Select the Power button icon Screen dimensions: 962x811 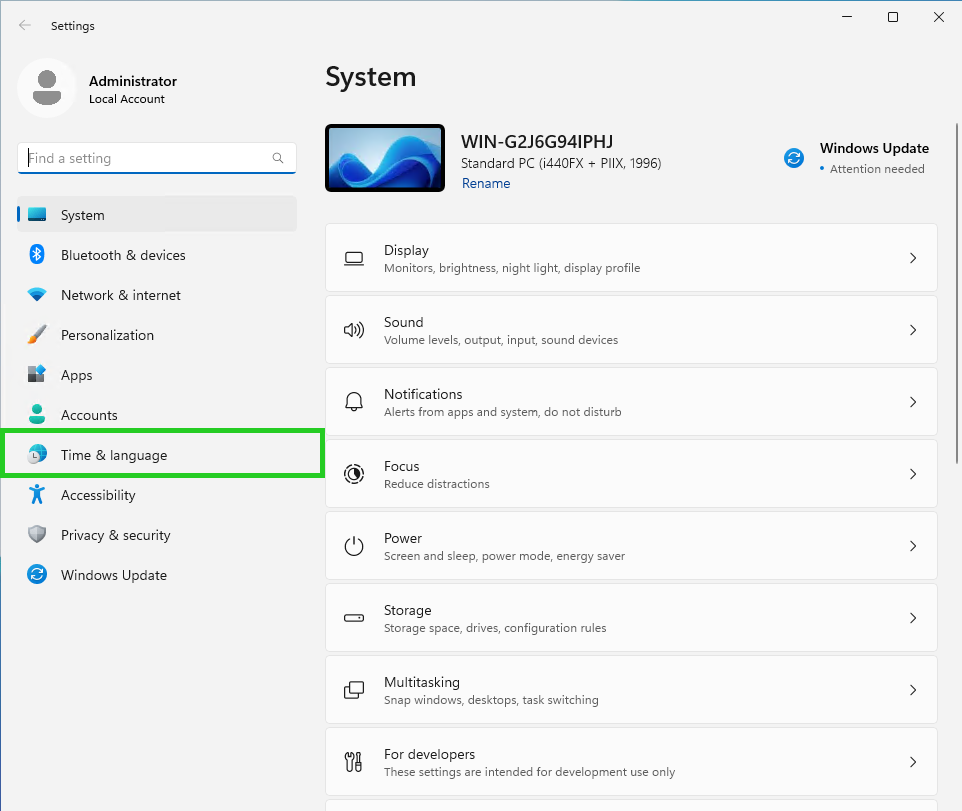[354, 545]
